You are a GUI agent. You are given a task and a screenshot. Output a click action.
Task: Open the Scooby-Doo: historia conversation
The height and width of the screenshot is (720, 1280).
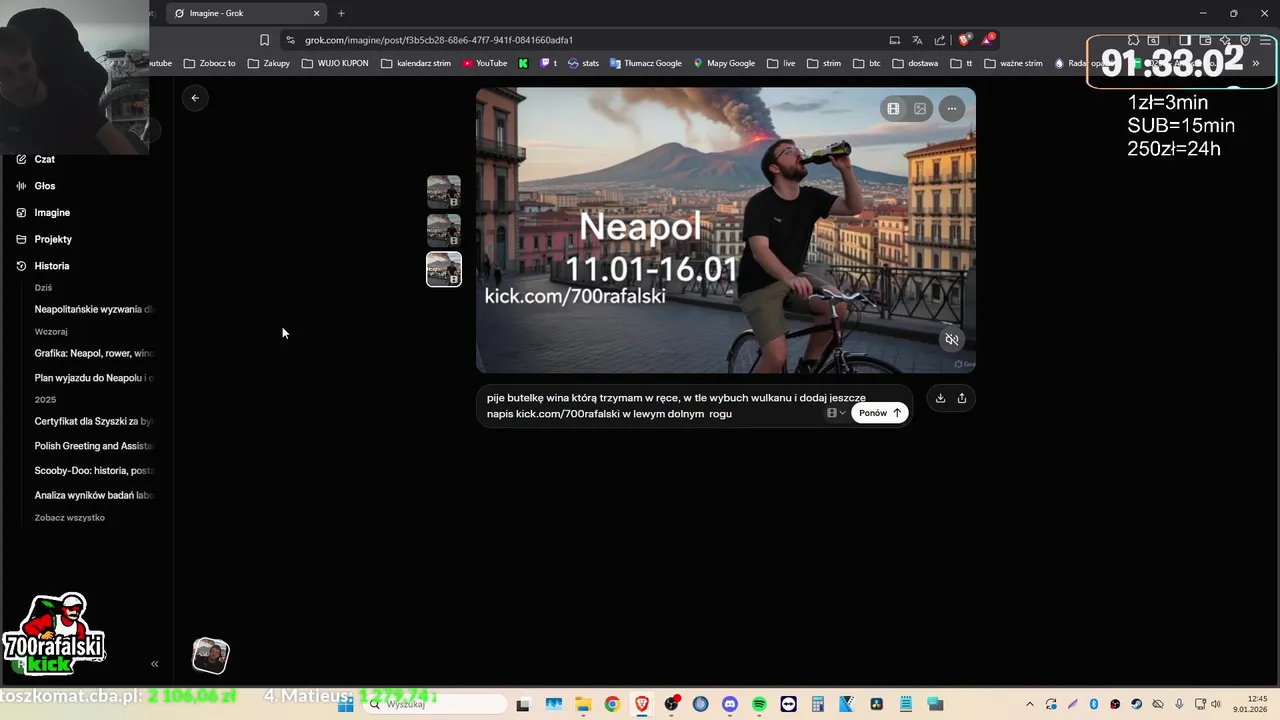tap(94, 470)
